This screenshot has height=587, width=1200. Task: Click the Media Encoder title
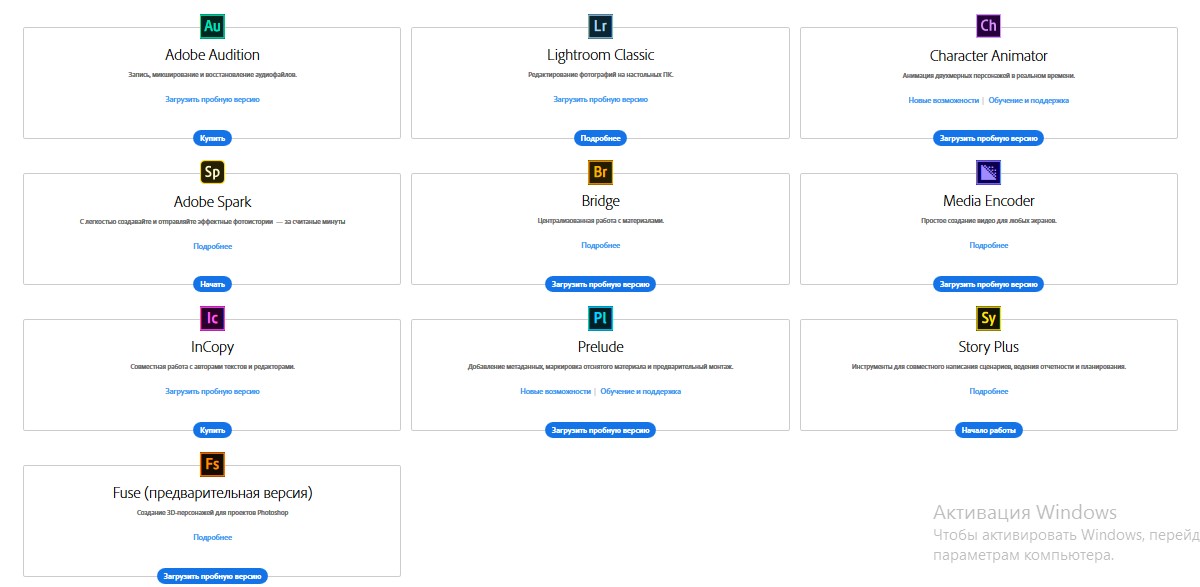point(988,201)
